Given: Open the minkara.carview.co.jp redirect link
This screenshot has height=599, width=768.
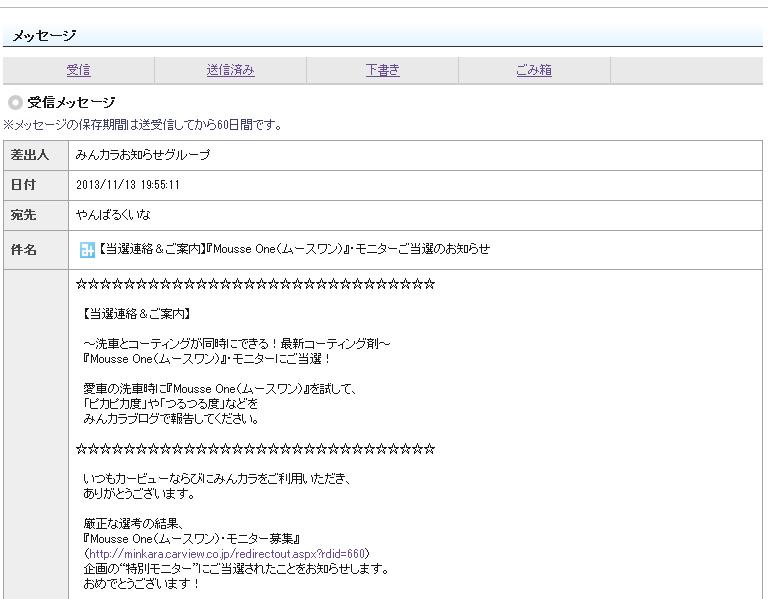Looking at the screenshot, I should [227, 554].
